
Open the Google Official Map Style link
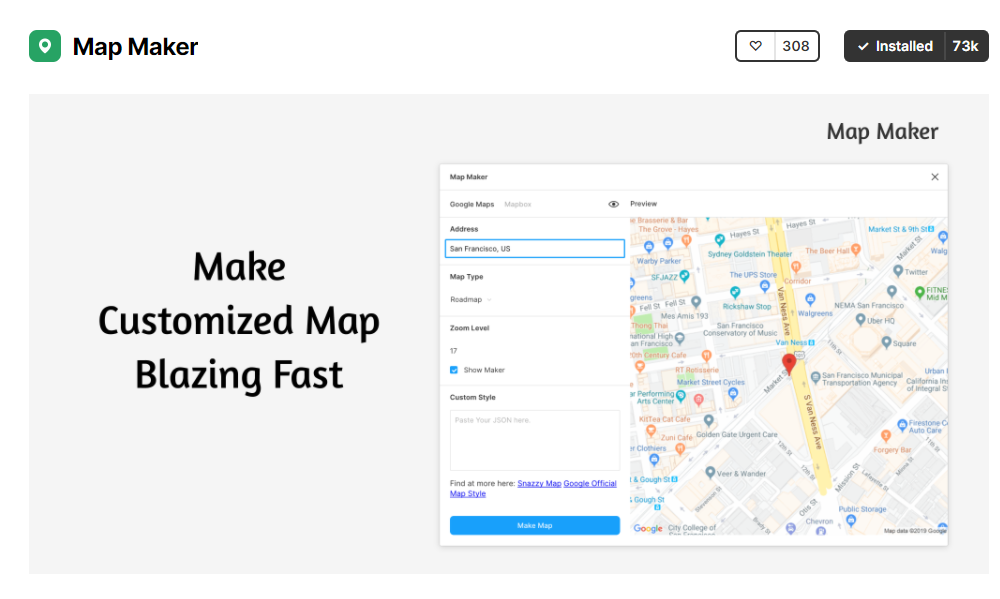533,489
